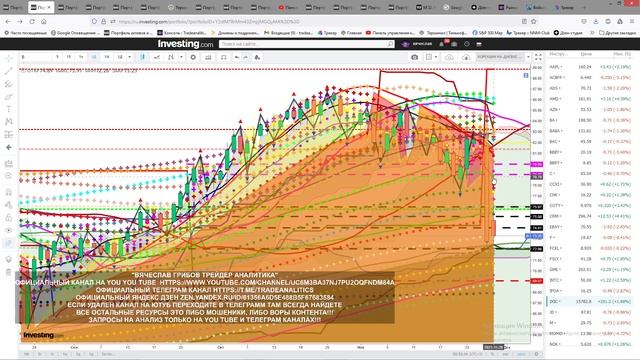Image resolution: width=640 pixels, height=360 pixels.
Task: Select the ruler measure tool
Action: click(x=9, y=163)
